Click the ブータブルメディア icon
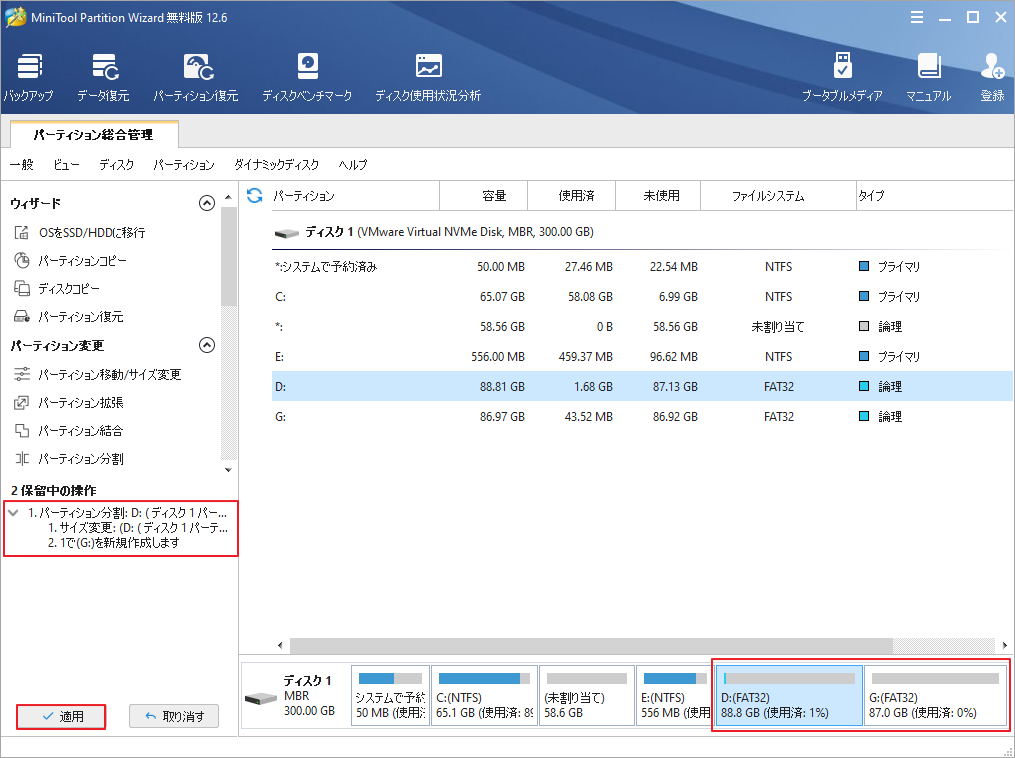This screenshot has height=758, width=1015. 843,75
